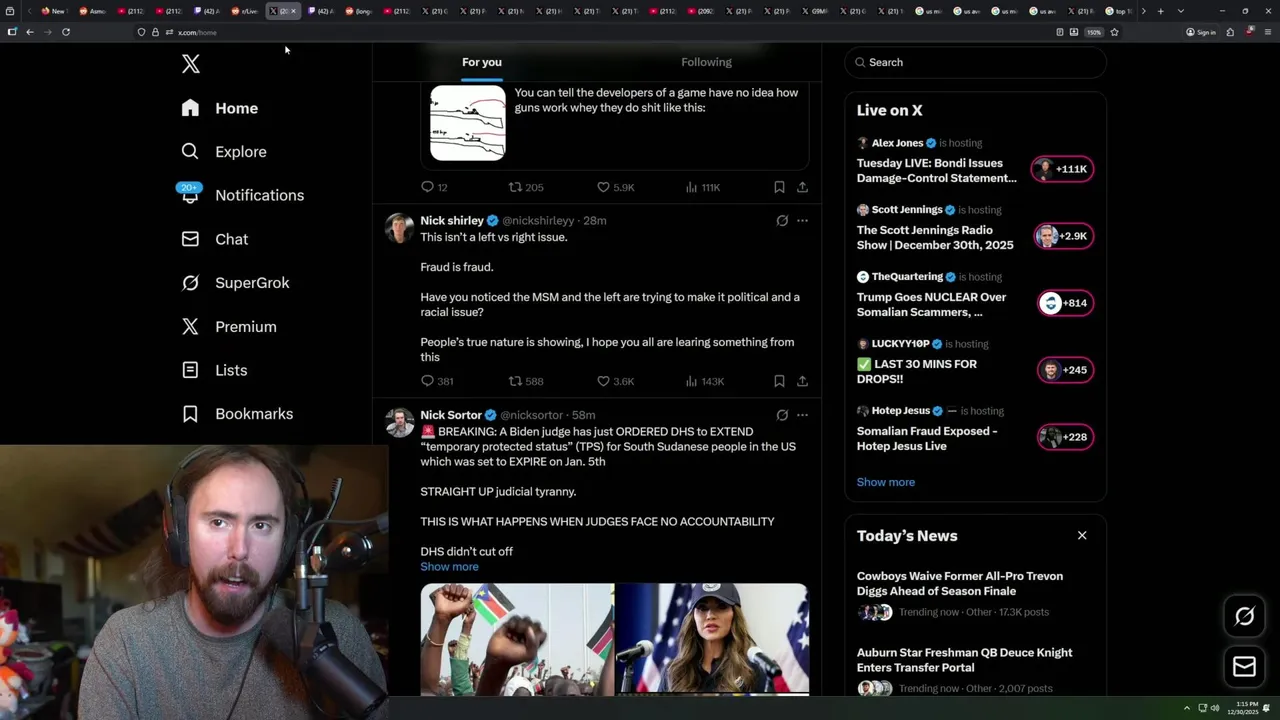Open Nick Sortor's profile name
This screenshot has width=1280, height=720.
451,415
